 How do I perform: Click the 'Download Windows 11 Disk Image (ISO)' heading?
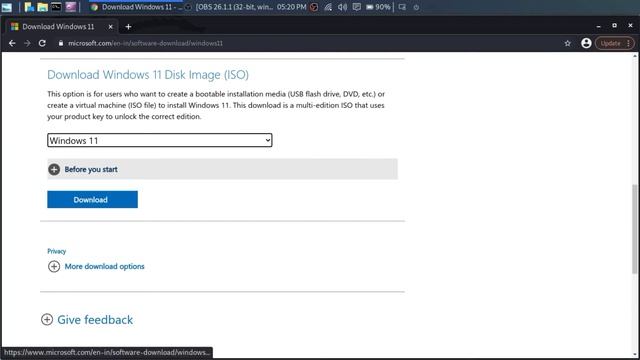148,75
